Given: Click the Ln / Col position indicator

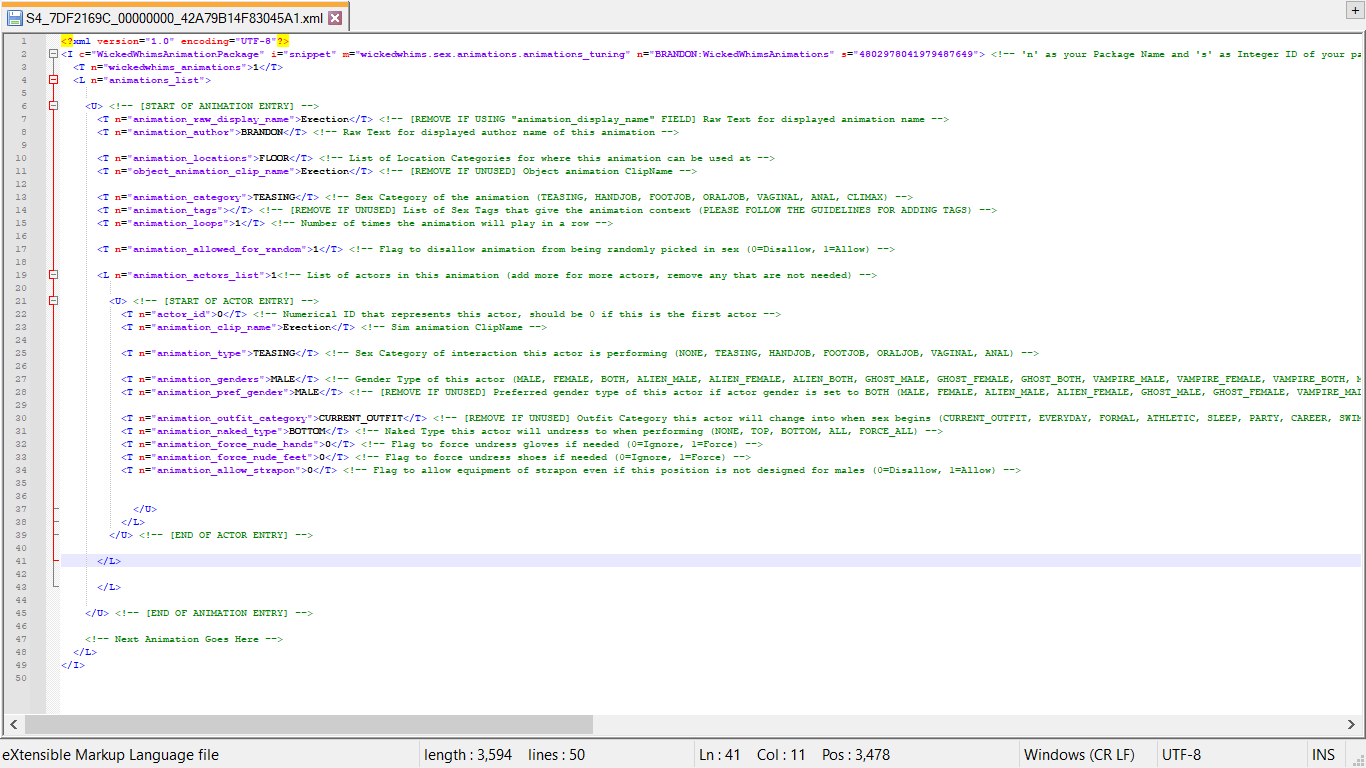Looking at the screenshot, I should tap(750, 755).
